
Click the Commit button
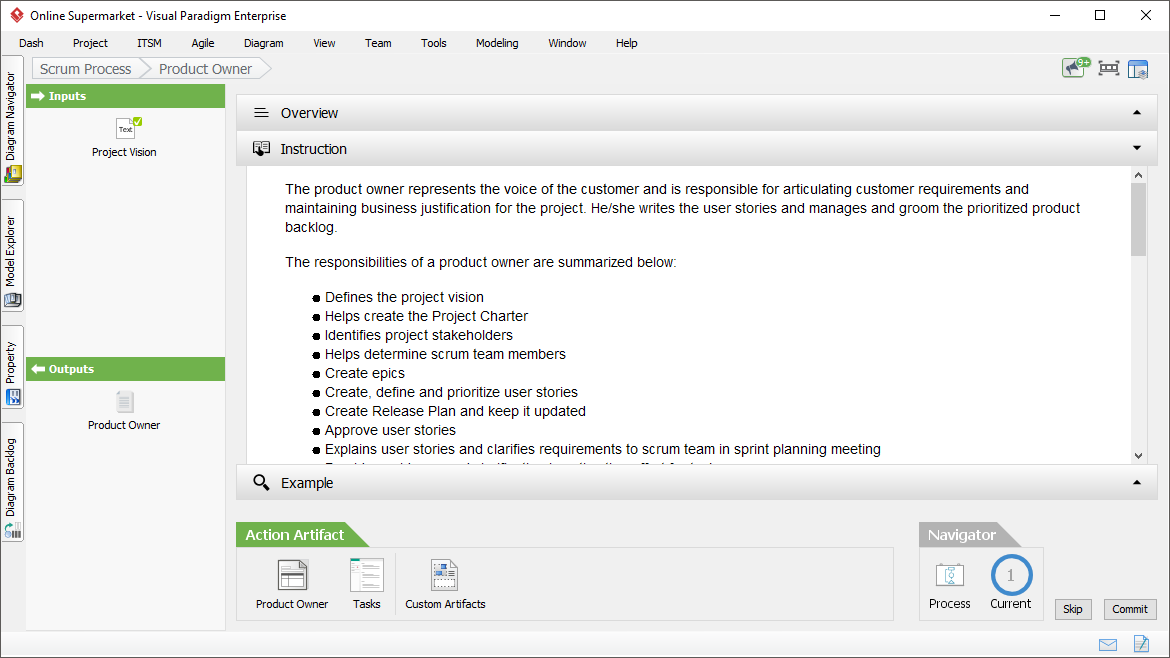tap(1130, 609)
